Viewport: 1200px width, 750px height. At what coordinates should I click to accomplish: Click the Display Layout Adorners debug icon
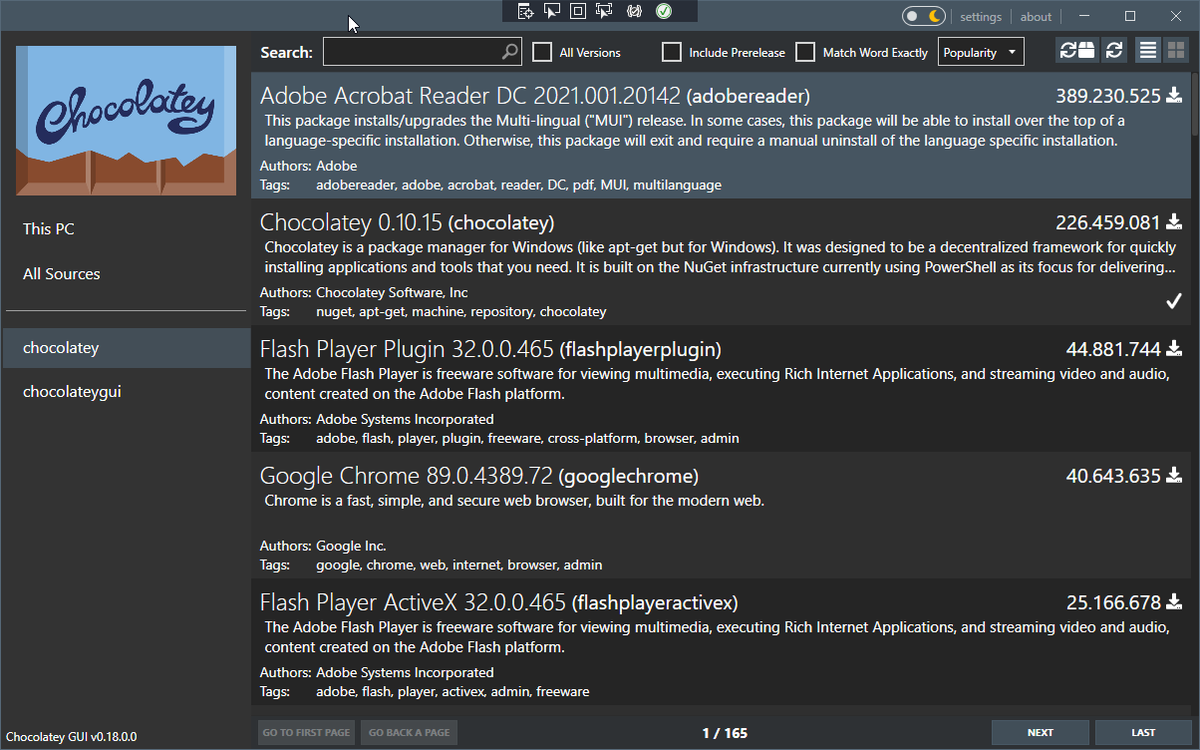(x=577, y=12)
